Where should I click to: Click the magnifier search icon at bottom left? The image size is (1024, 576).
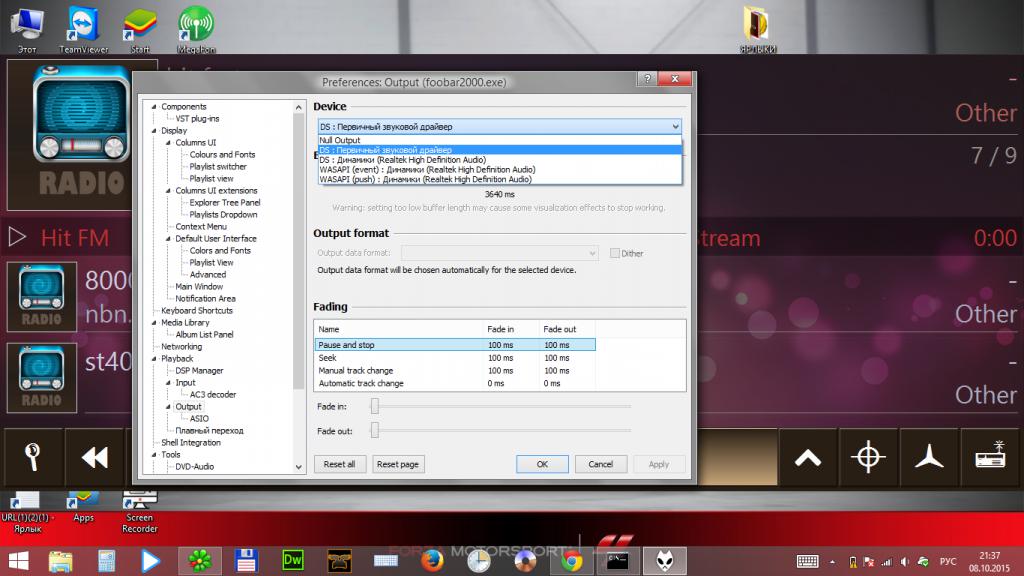[x=33, y=458]
